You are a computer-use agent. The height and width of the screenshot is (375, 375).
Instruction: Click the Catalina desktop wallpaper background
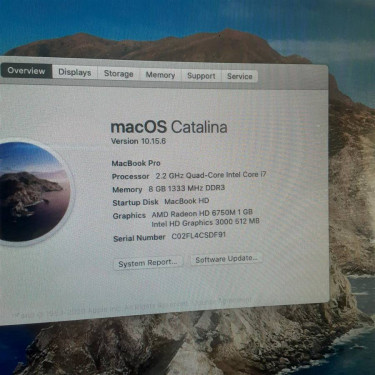[352, 200]
